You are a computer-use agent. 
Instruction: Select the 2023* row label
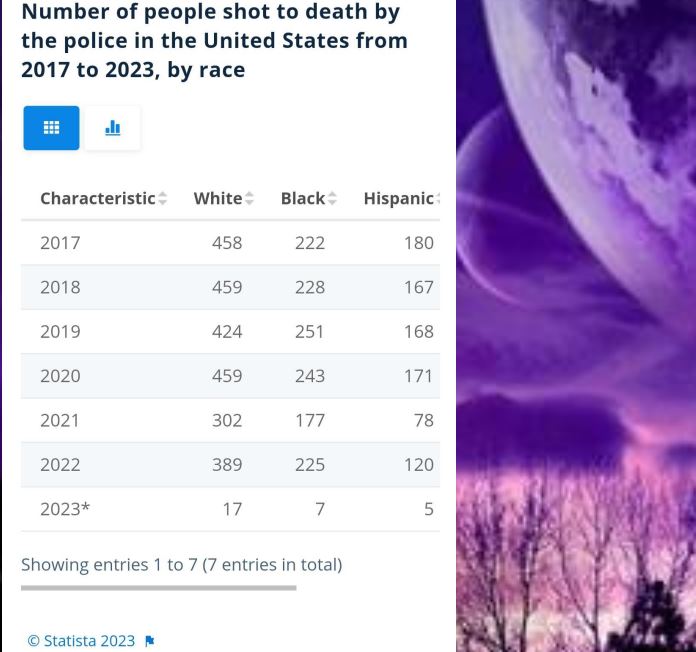[x=65, y=509]
